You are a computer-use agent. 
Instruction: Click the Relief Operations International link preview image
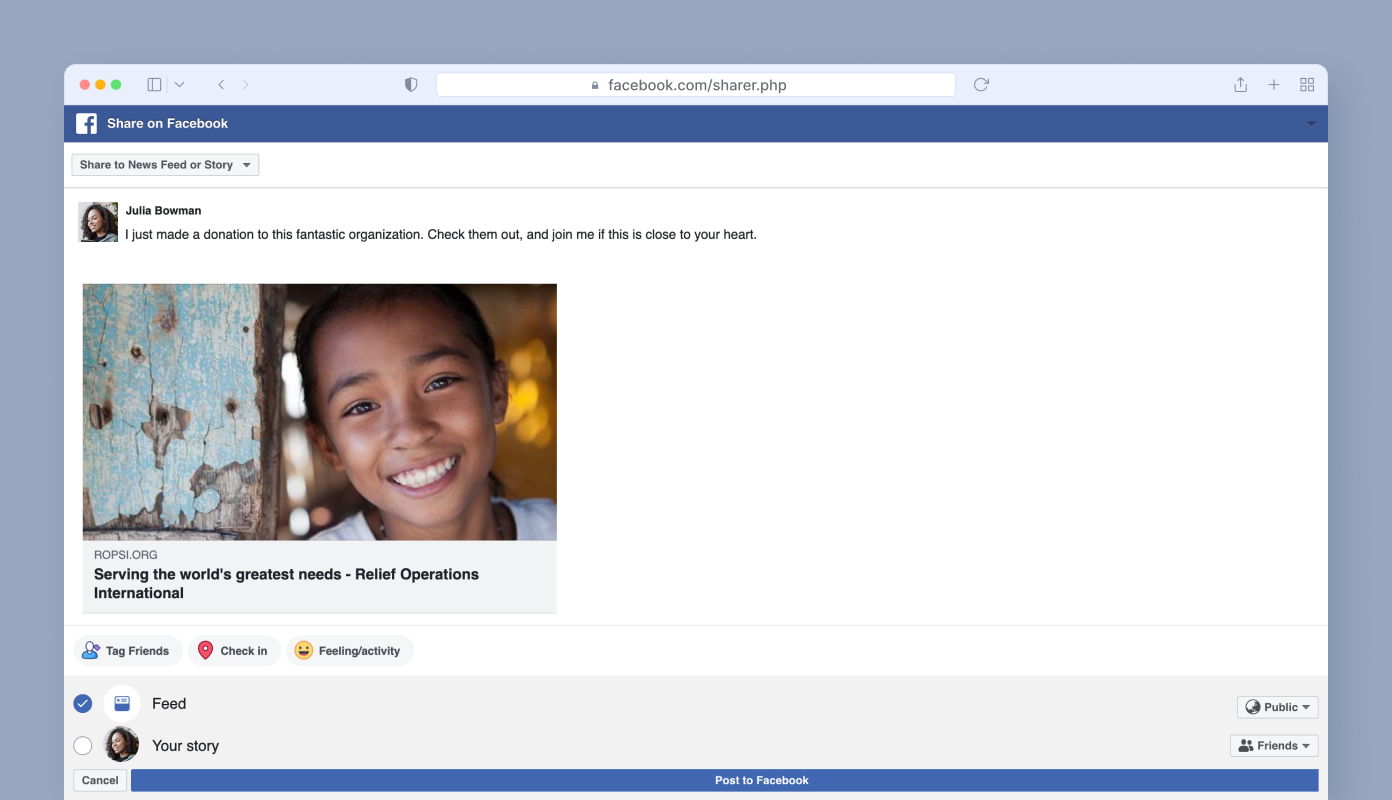[x=319, y=412]
